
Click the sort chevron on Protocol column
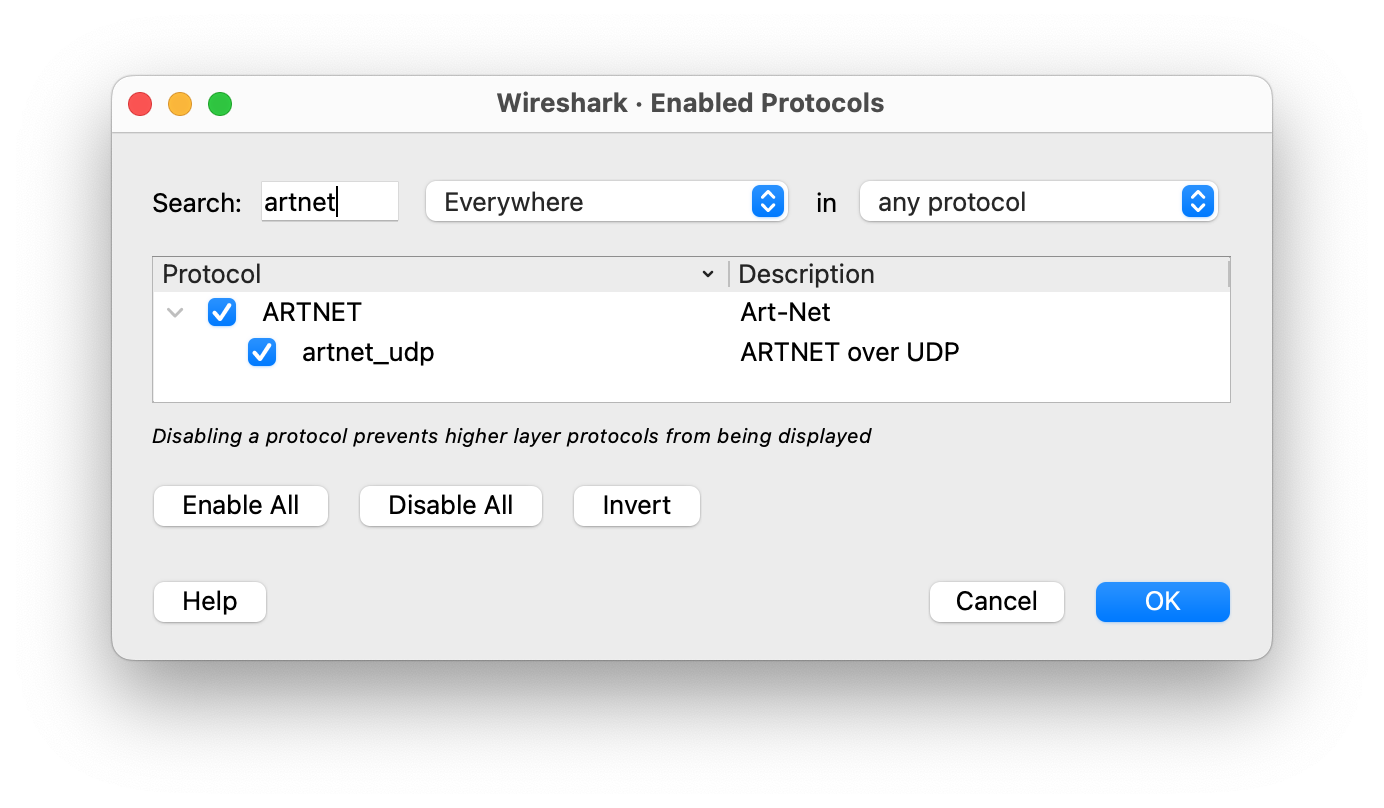[x=709, y=273]
